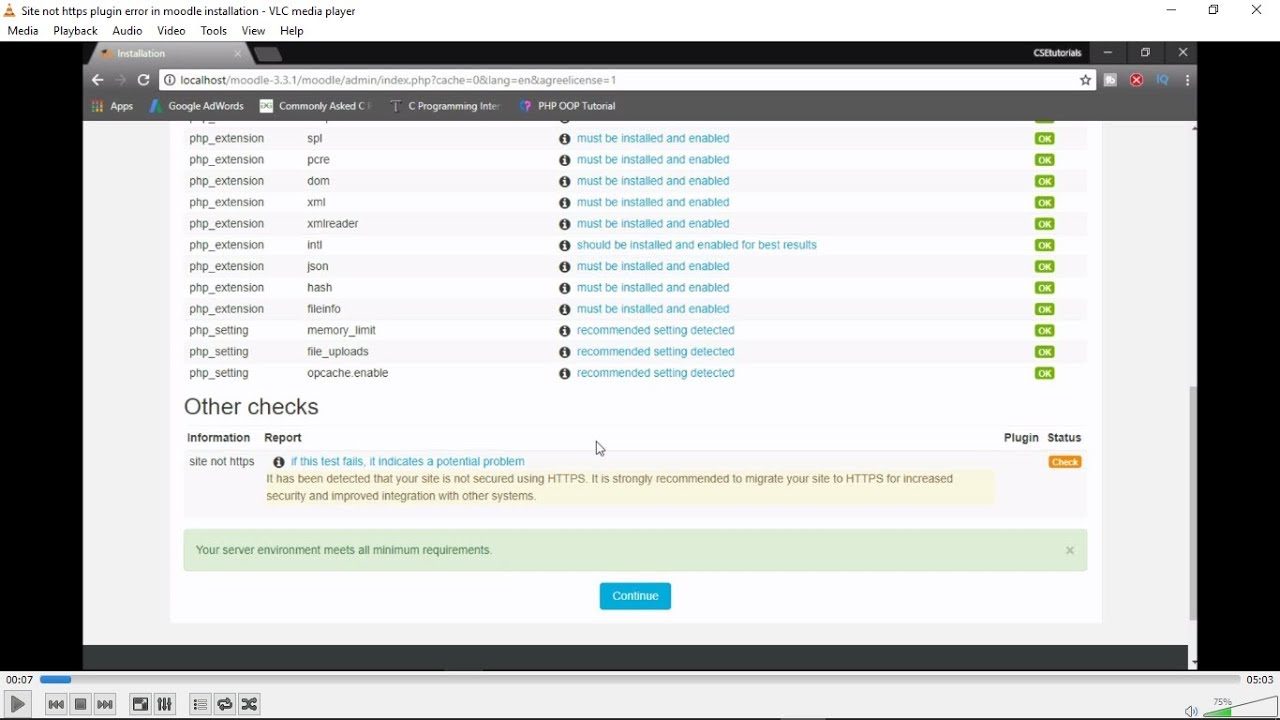Show extended settings in VLC
Viewport: 1280px width, 720px height.
165,705
